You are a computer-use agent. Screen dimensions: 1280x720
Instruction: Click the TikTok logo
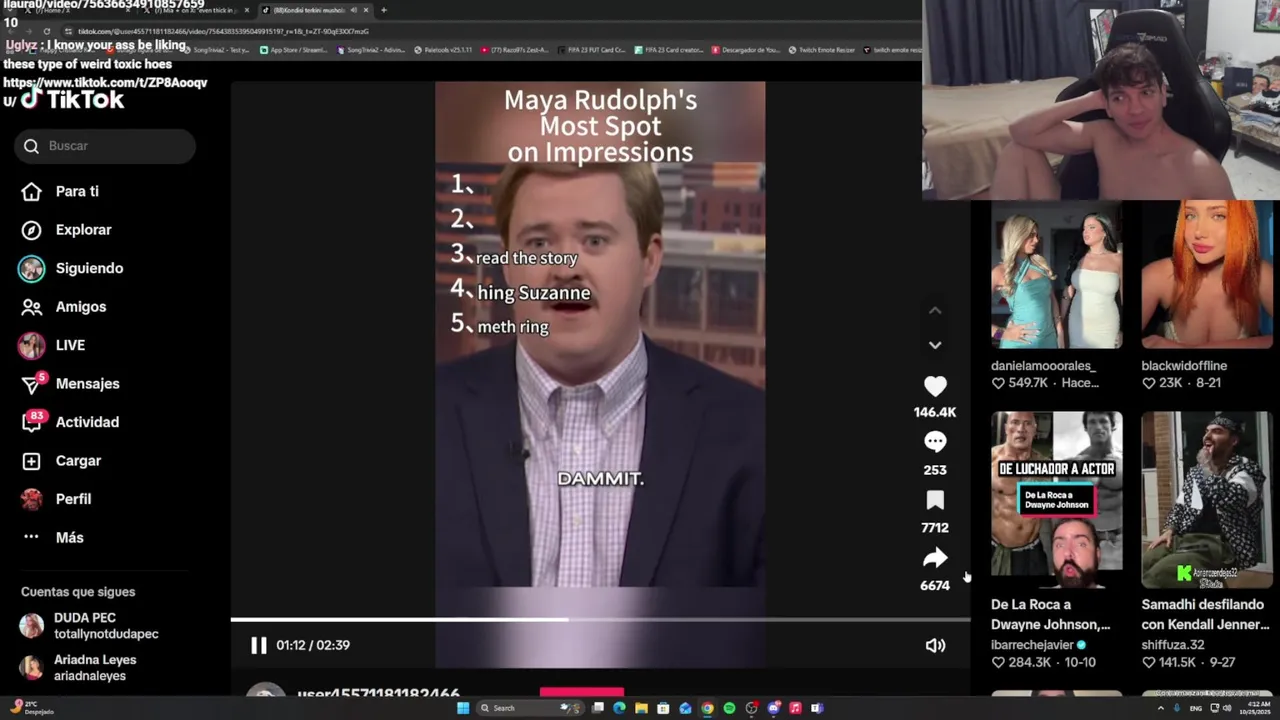(x=72, y=99)
